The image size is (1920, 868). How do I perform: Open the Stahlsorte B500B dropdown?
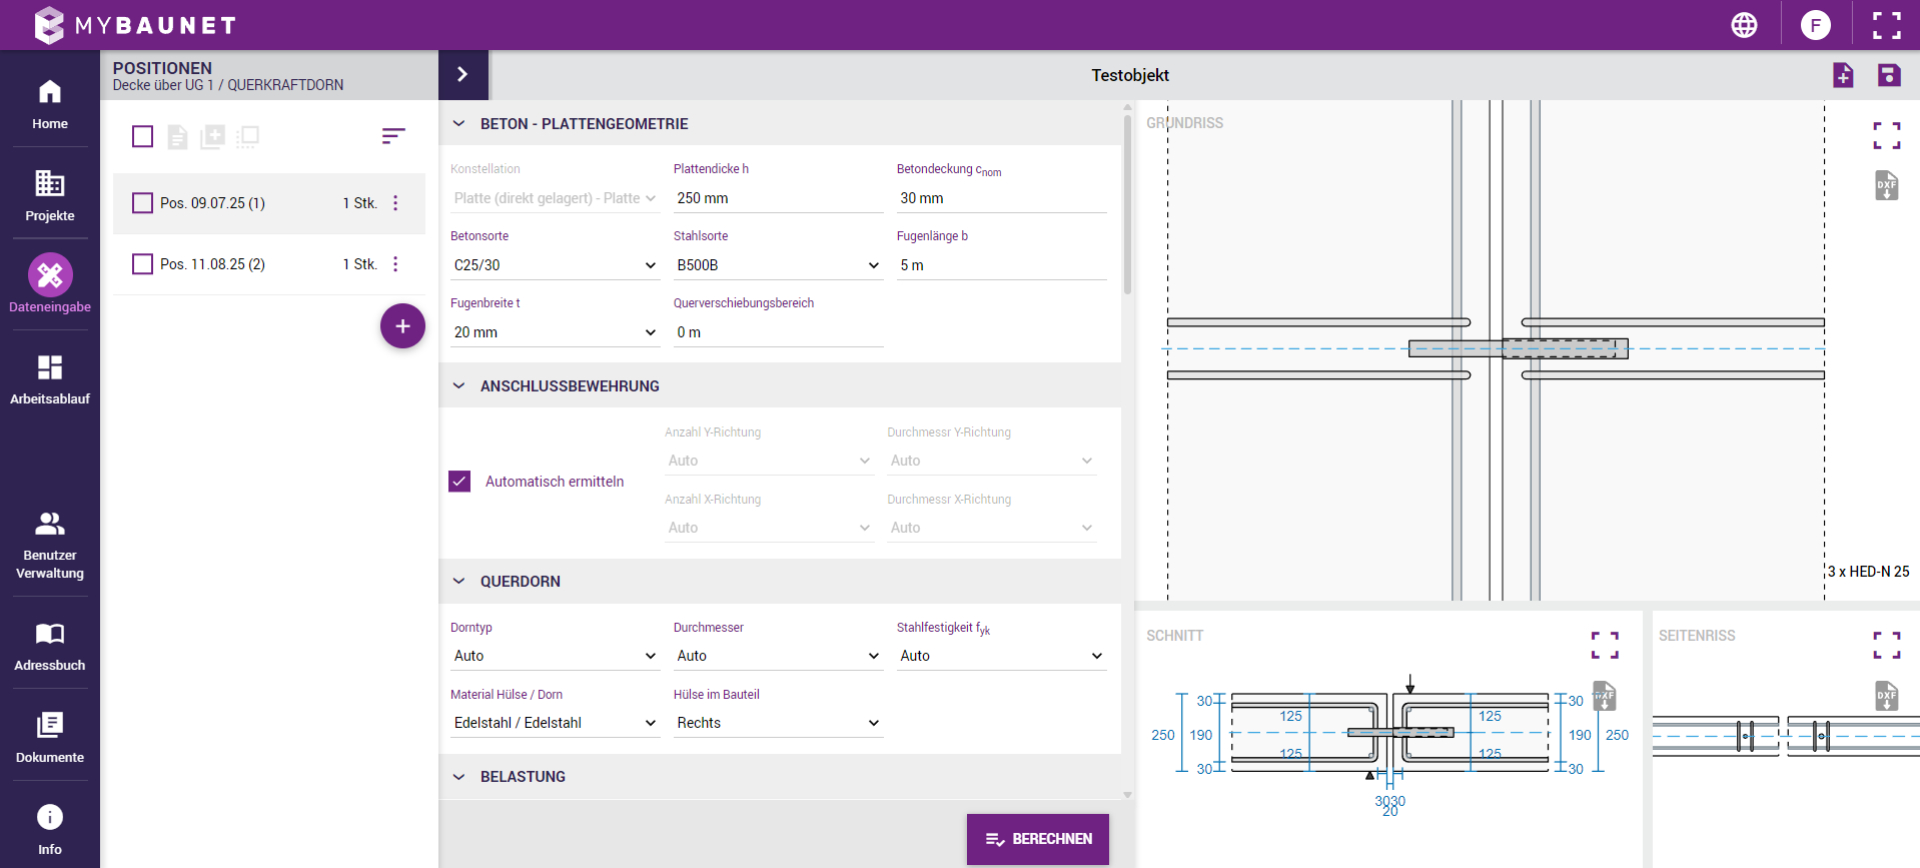tap(777, 265)
